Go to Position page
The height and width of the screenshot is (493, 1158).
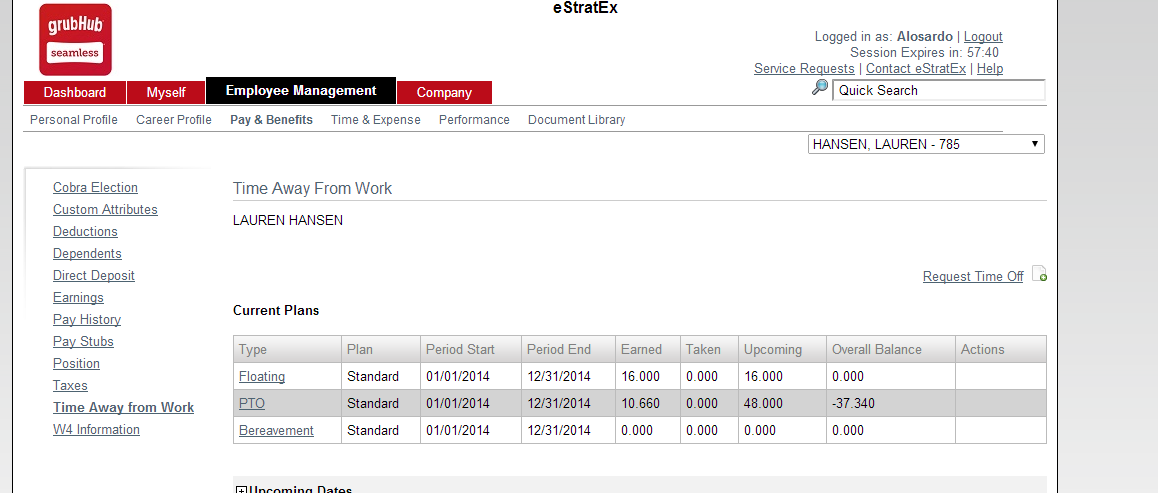pos(76,363)
